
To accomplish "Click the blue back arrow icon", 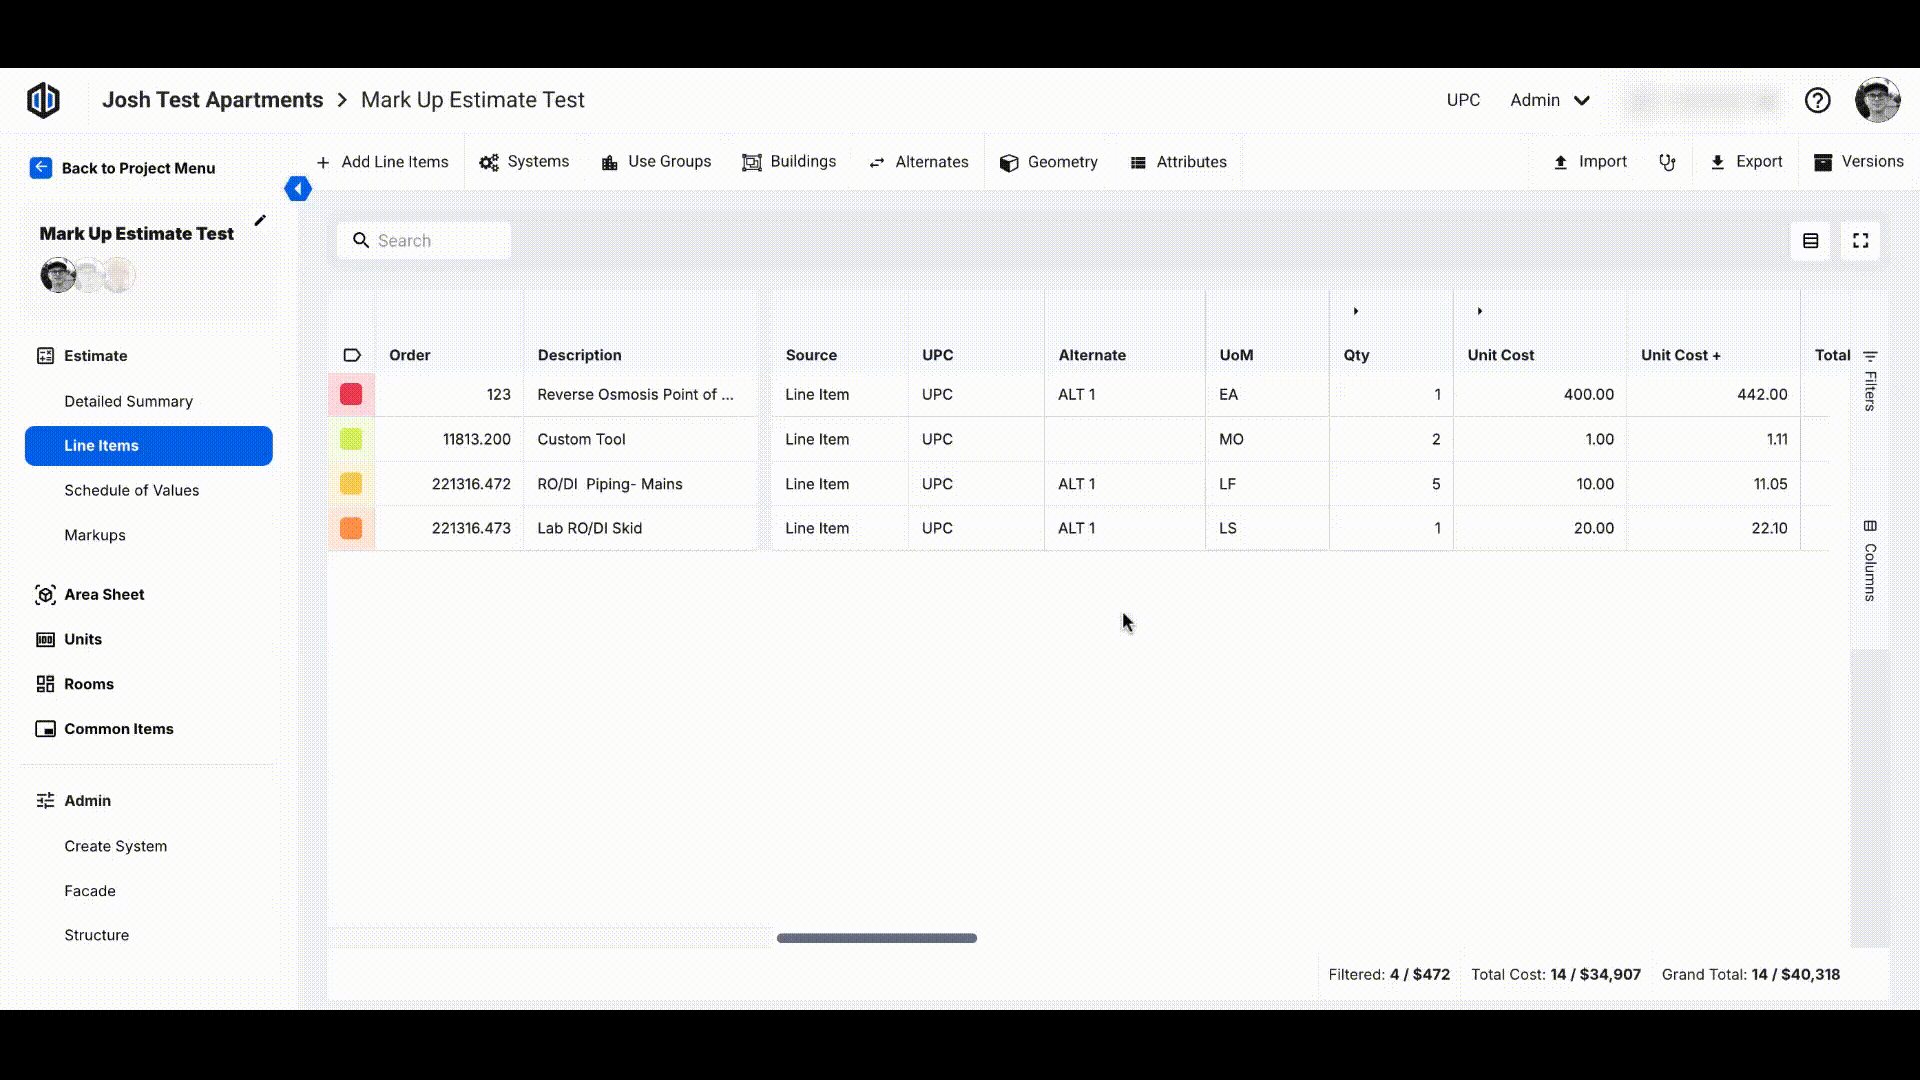I will (41, 168).
